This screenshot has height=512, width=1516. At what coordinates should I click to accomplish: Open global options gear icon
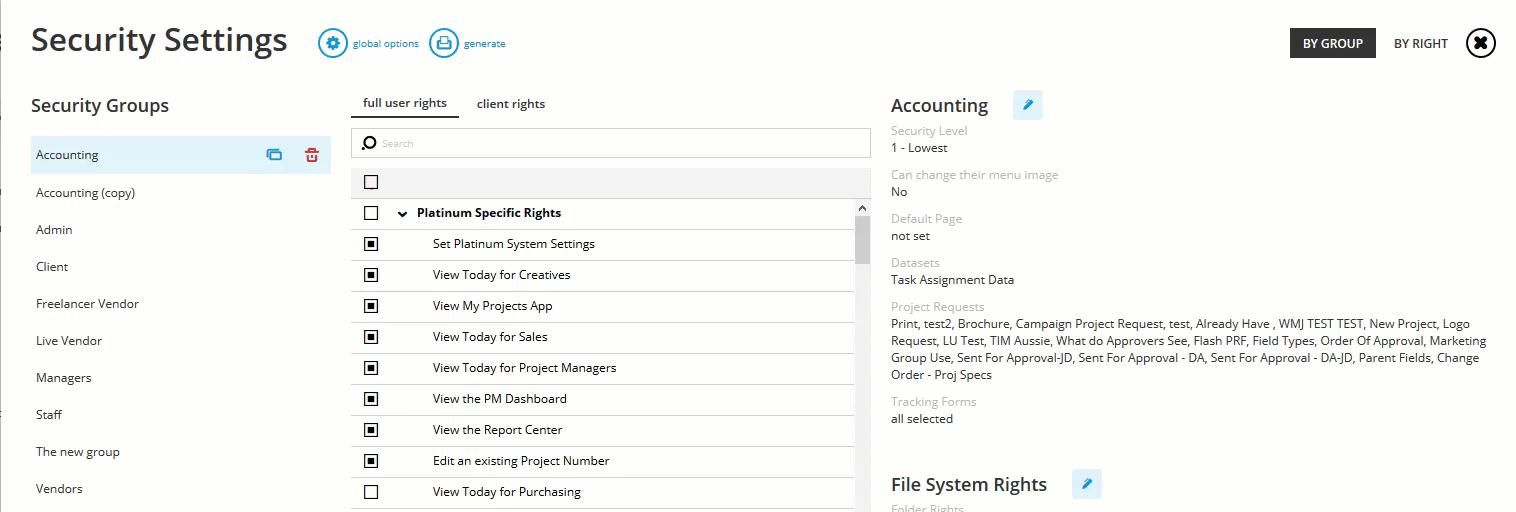[333, 43]
